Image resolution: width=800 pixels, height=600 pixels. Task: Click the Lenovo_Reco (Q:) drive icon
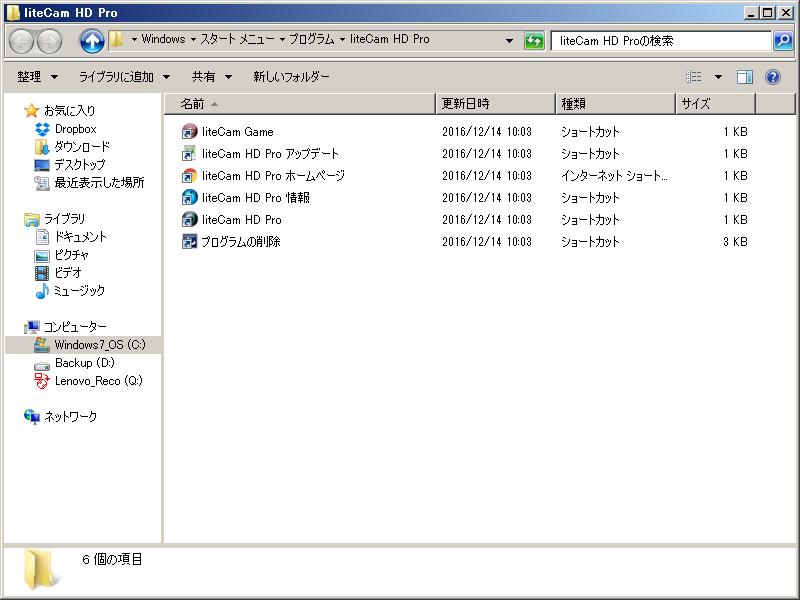[x=42, y=381]
